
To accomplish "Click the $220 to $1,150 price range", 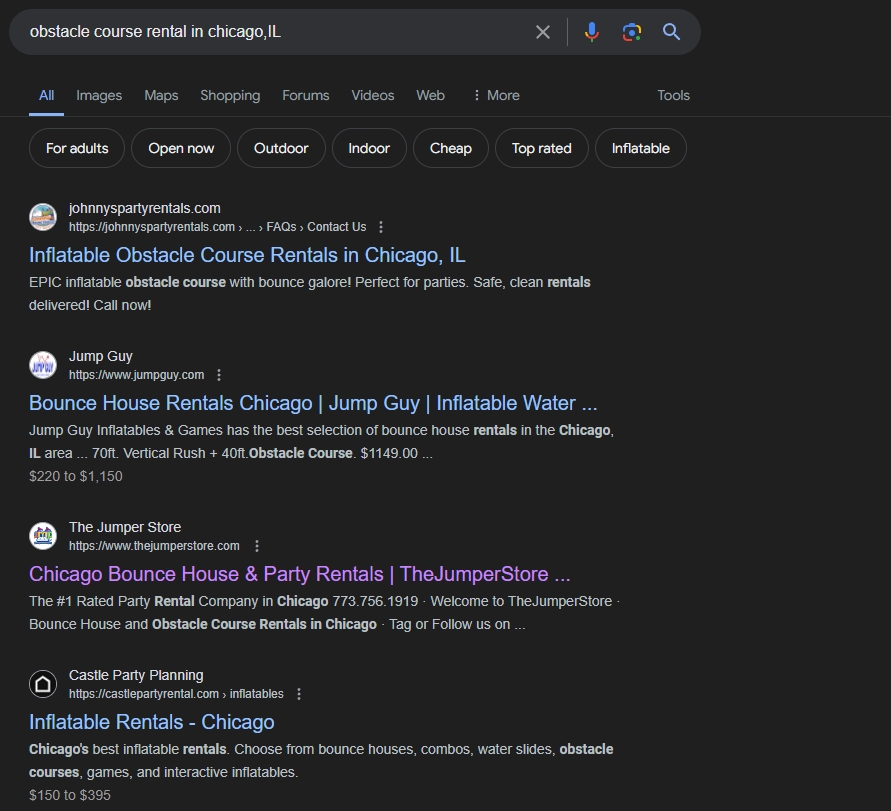I will pyautogui.click(x=76, y=476).
